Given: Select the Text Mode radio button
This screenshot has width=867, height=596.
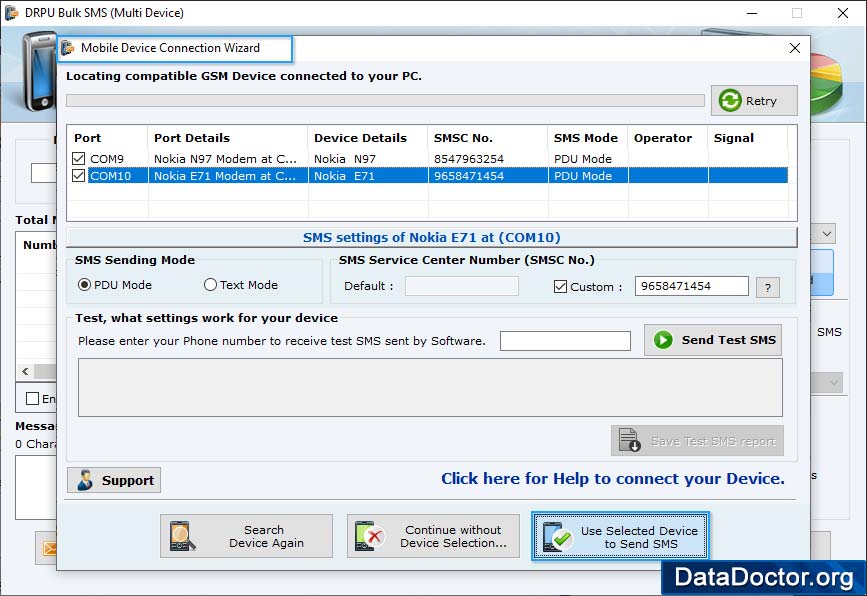Looking at the screenshot, I should coord(210,285).
